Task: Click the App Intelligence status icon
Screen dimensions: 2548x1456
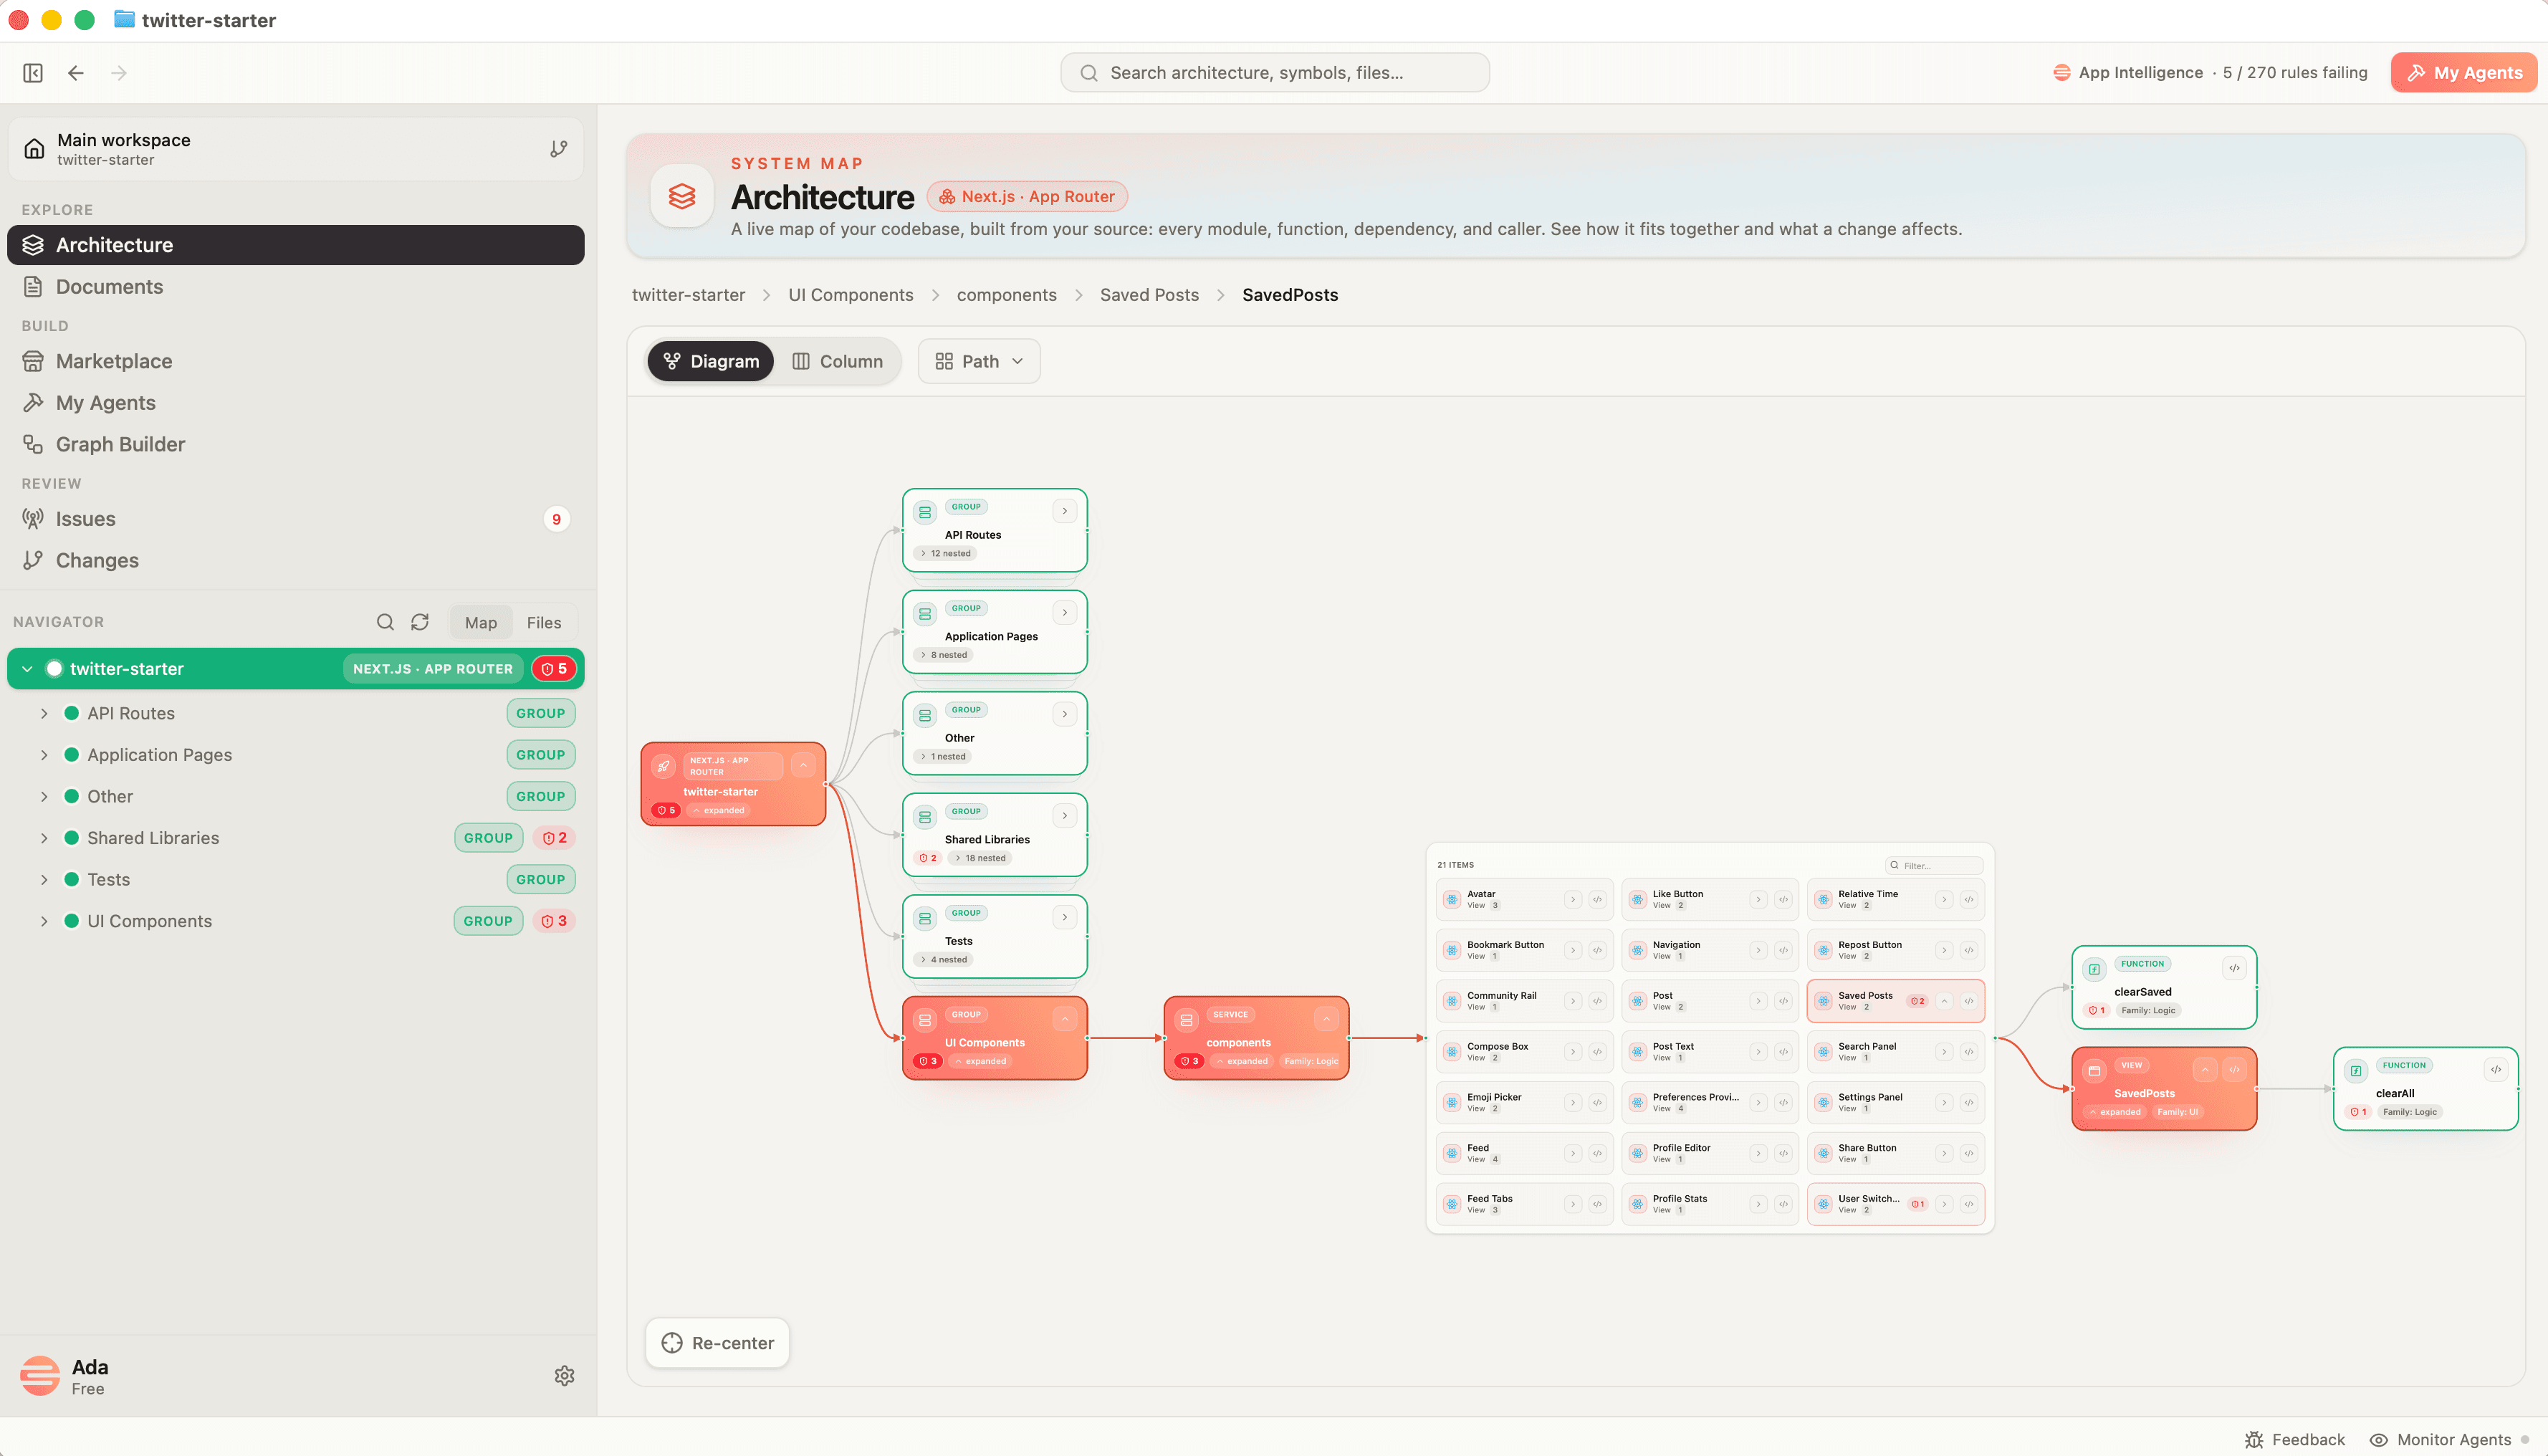Action: (x=2061, y=73)
